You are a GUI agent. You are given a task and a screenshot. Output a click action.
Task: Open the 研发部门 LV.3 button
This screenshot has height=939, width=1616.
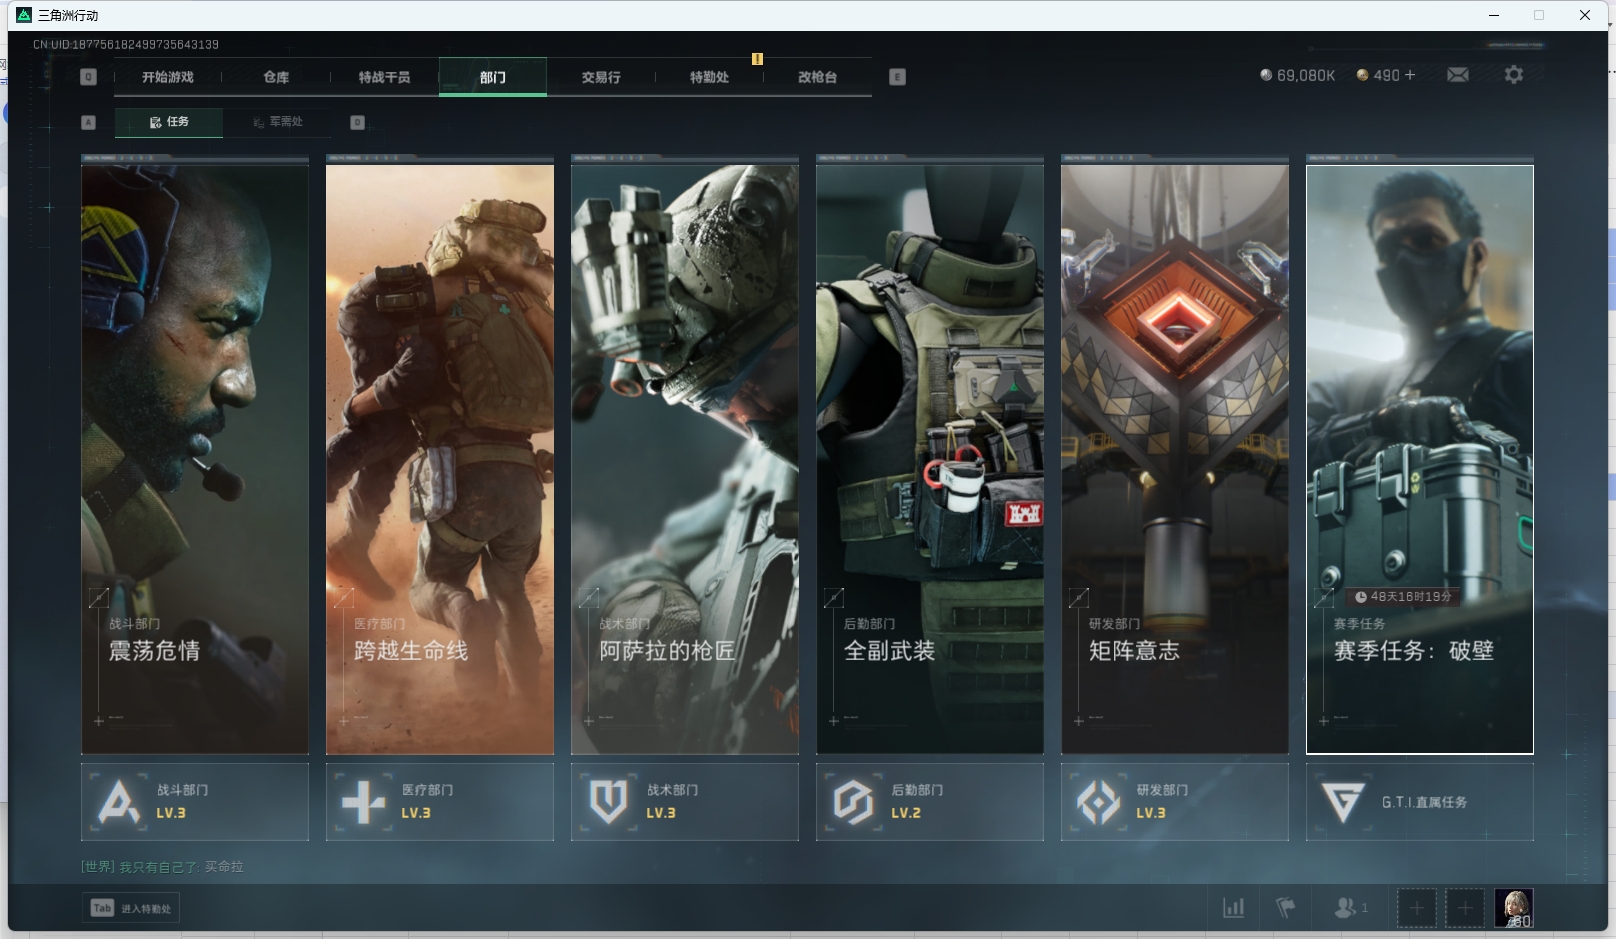tap(1175, 802)
